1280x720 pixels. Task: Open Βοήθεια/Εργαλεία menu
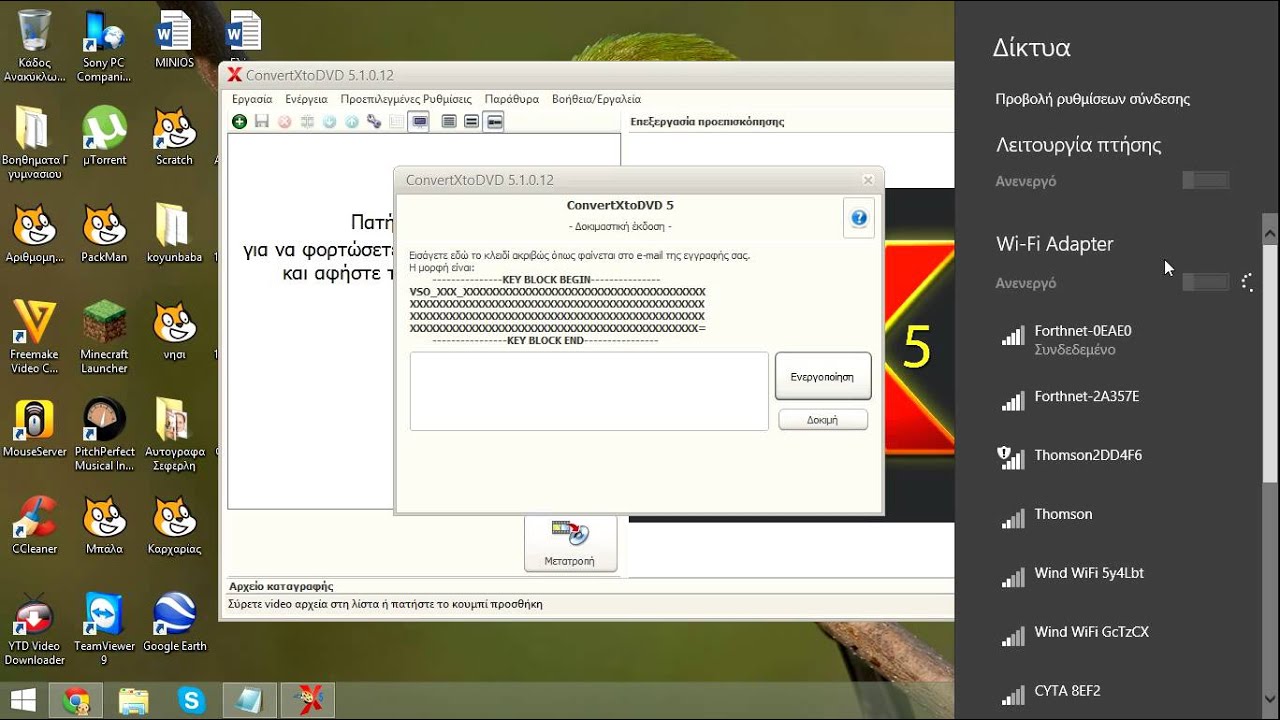[x=596, y=99]
